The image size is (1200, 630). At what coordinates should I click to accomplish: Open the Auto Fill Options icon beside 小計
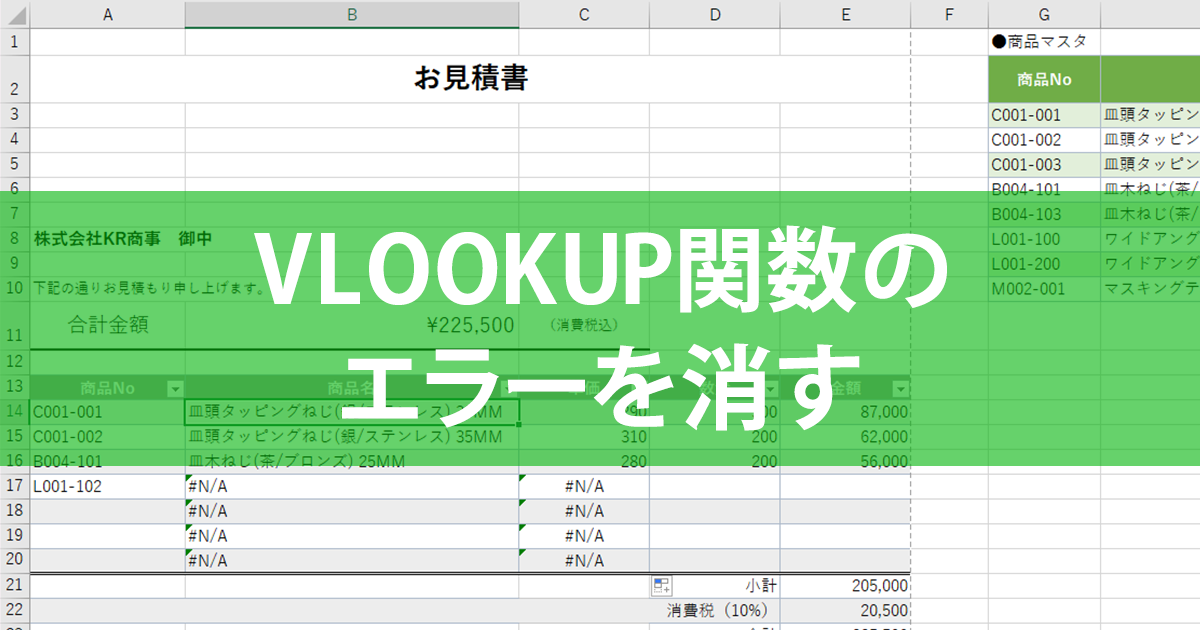661,586
